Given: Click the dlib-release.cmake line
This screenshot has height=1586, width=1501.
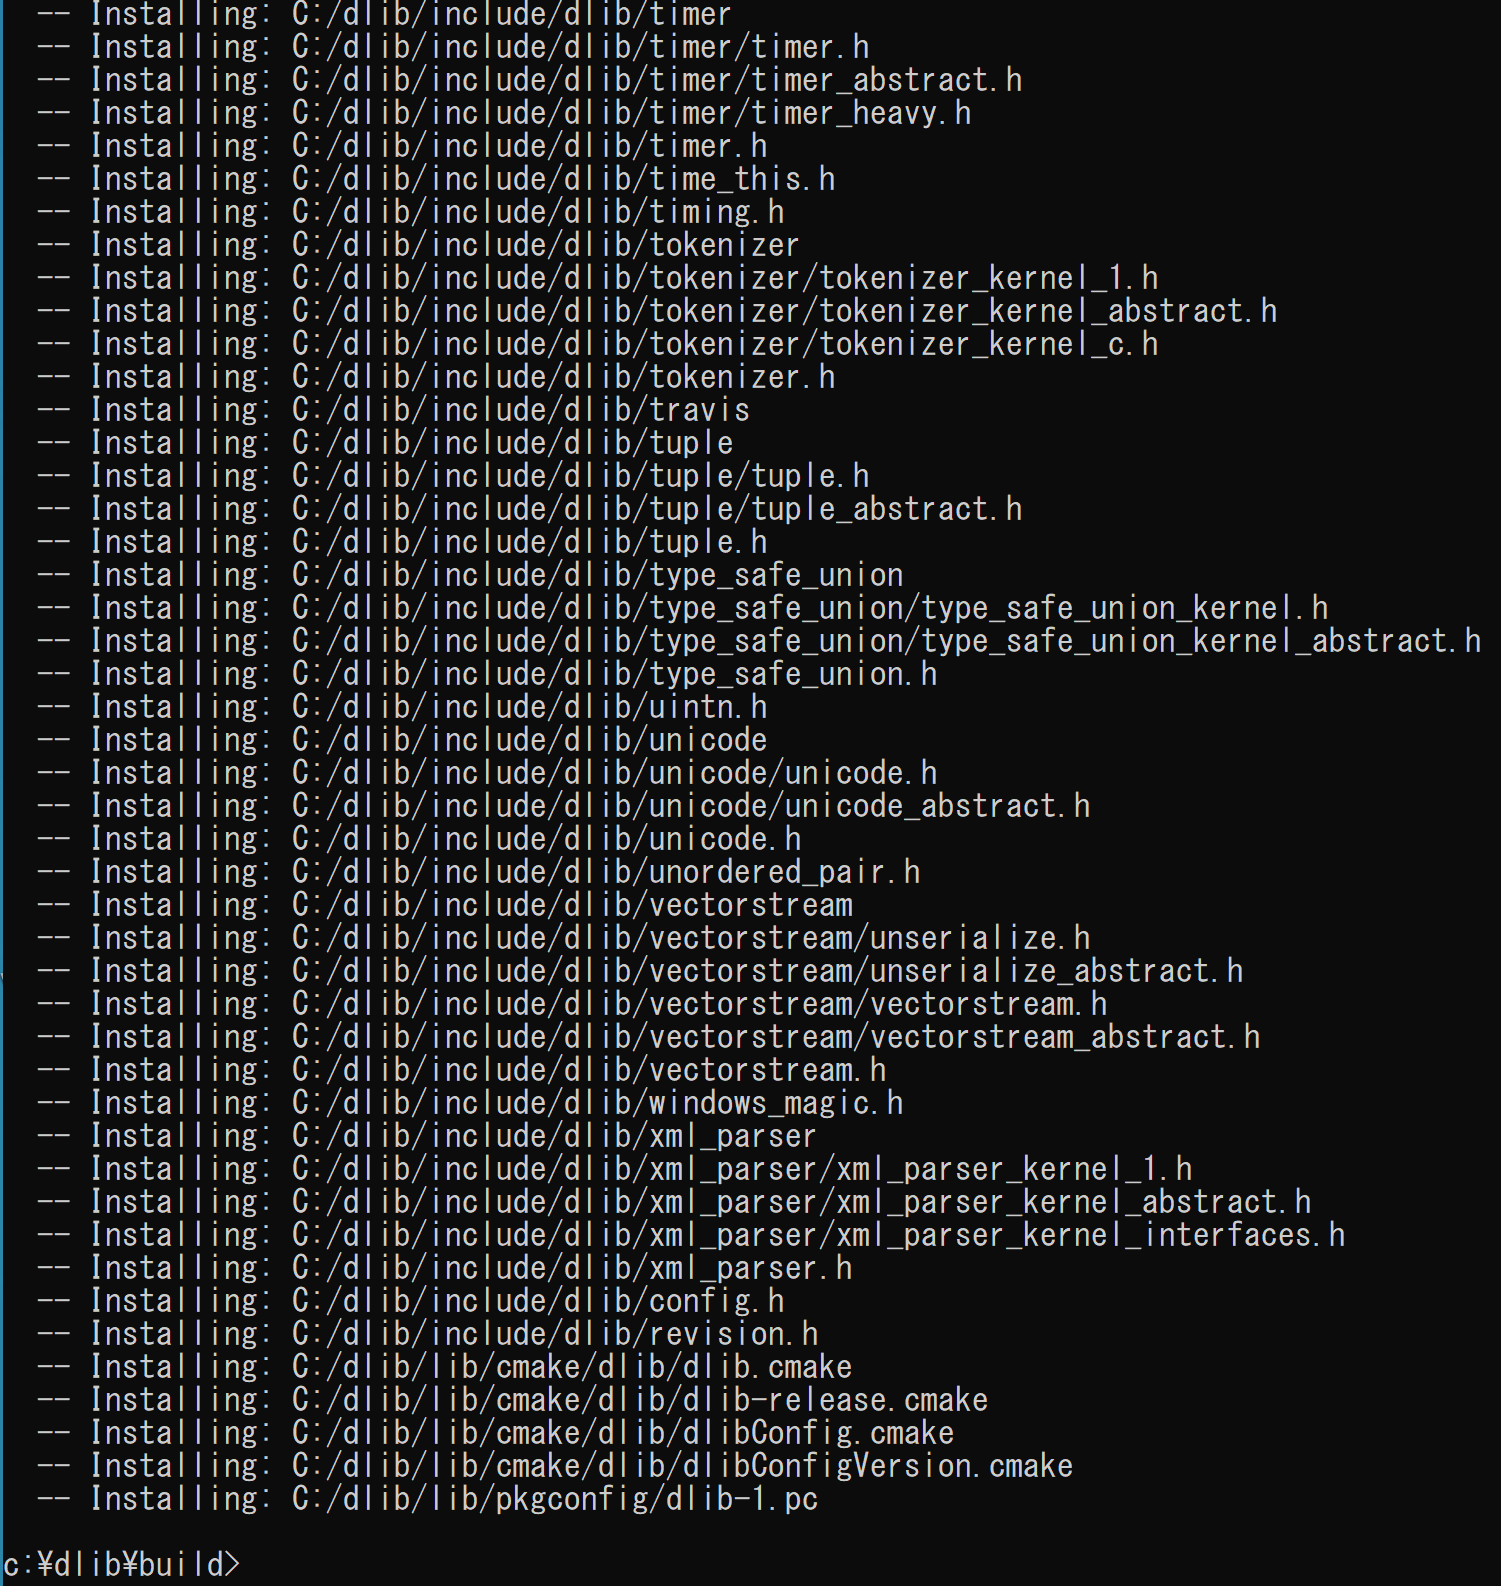Looking at the screenshot, I should (x=513, y=1399).
